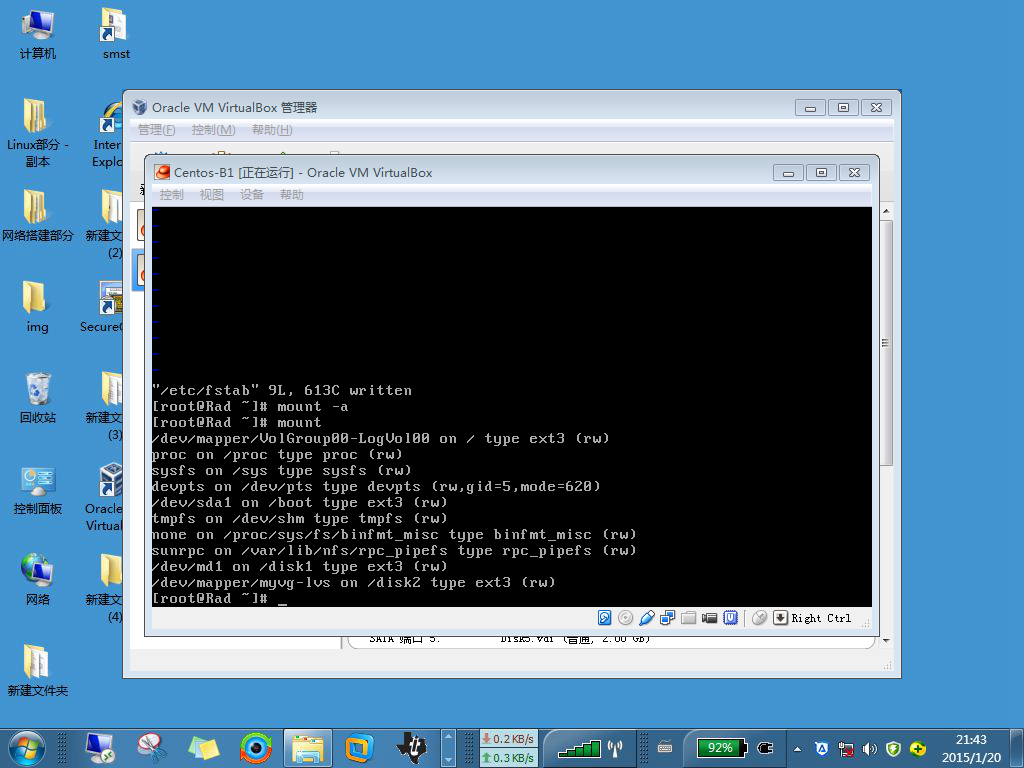Viewport: 1024px width, 768px height.
Task: Click the 92% battery indicator
Action: coord(722,748)
